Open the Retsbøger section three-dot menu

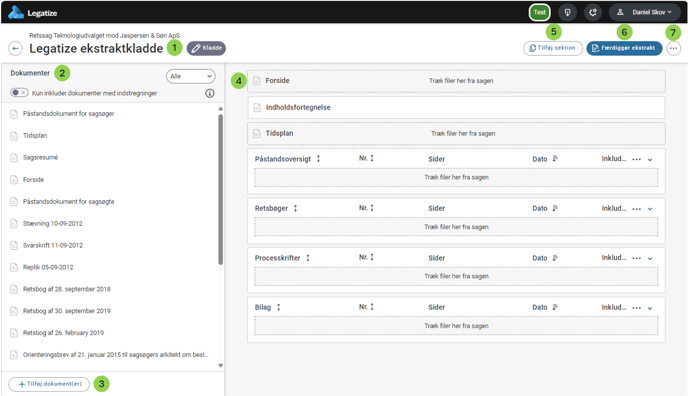click(x=637, y=209)
